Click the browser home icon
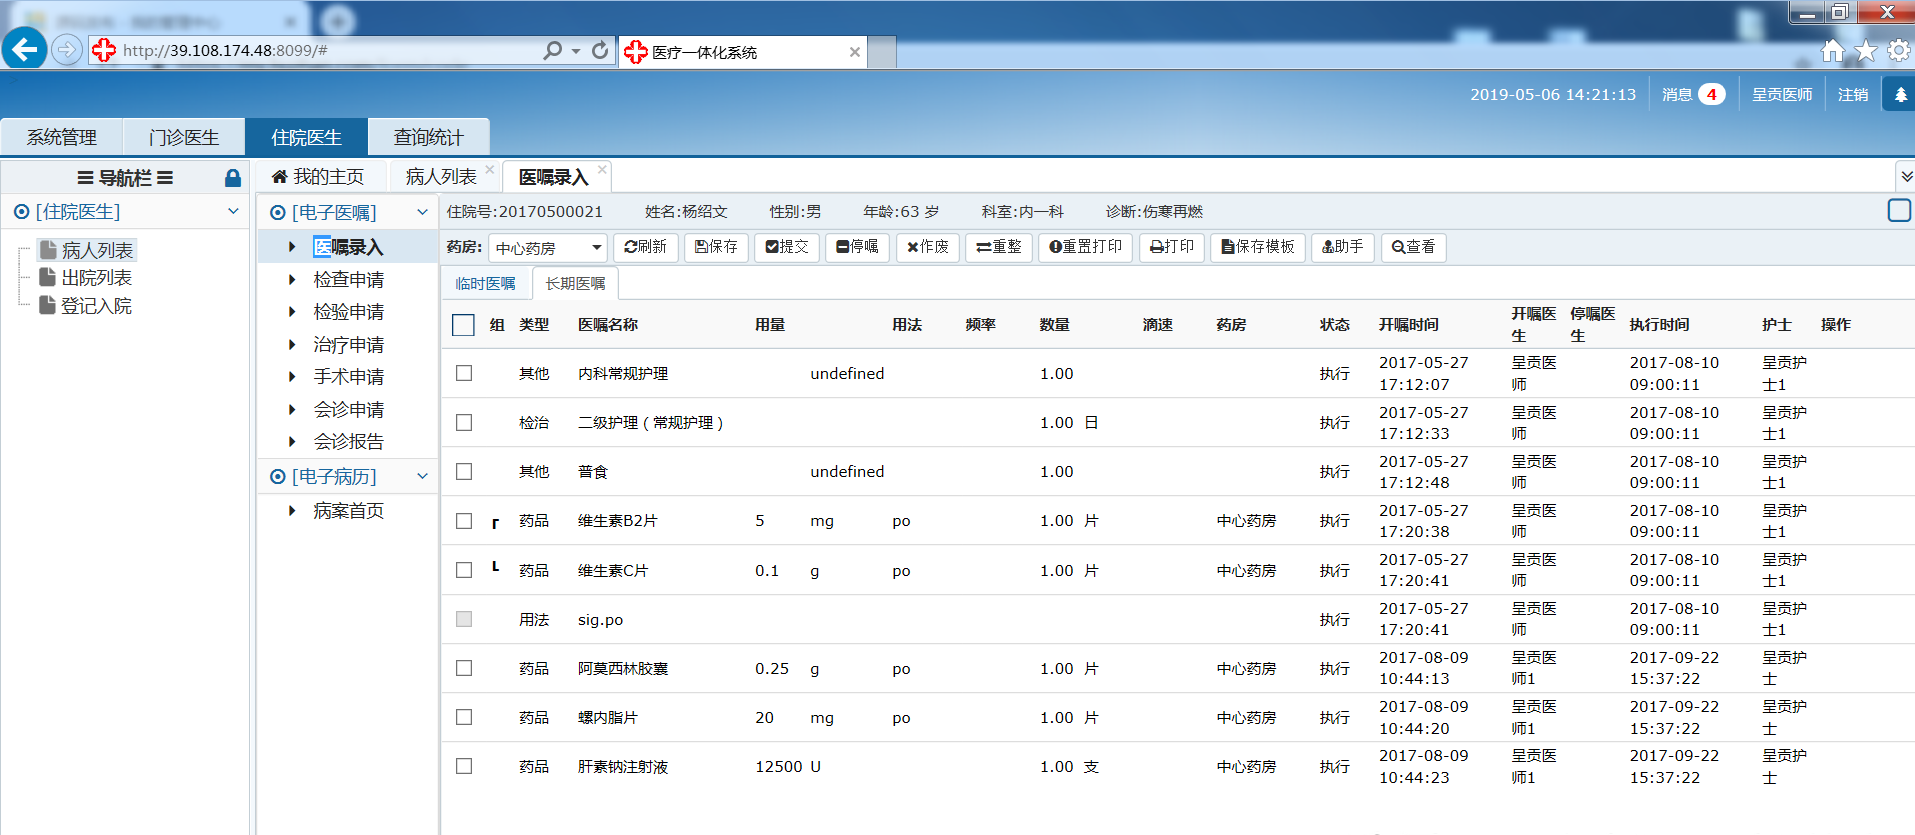The width and height of the screenshot is (1915, 835). click(1832, 51)
